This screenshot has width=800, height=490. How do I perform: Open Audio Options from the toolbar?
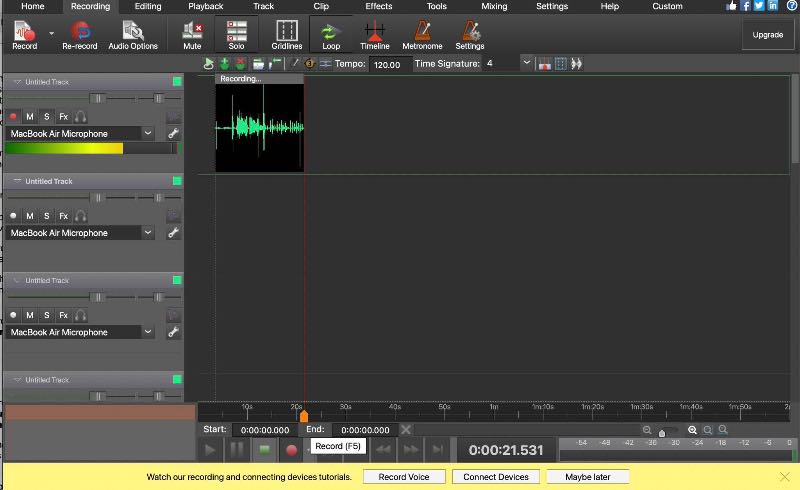(132, 35)
